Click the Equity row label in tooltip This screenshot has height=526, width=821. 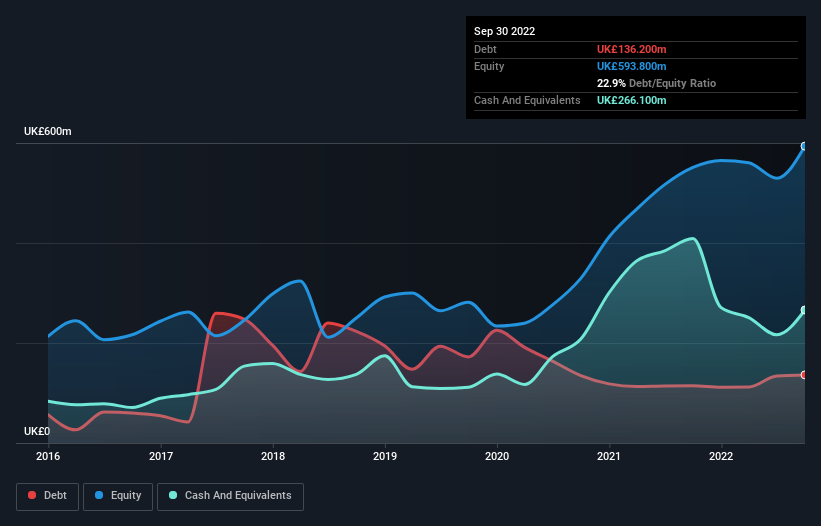[489, 66]
